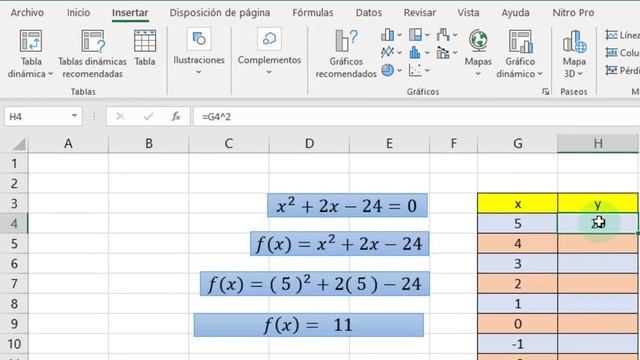Click the Tabla dinámica icon
Screen dimensions: 640x360
point(31,41)
